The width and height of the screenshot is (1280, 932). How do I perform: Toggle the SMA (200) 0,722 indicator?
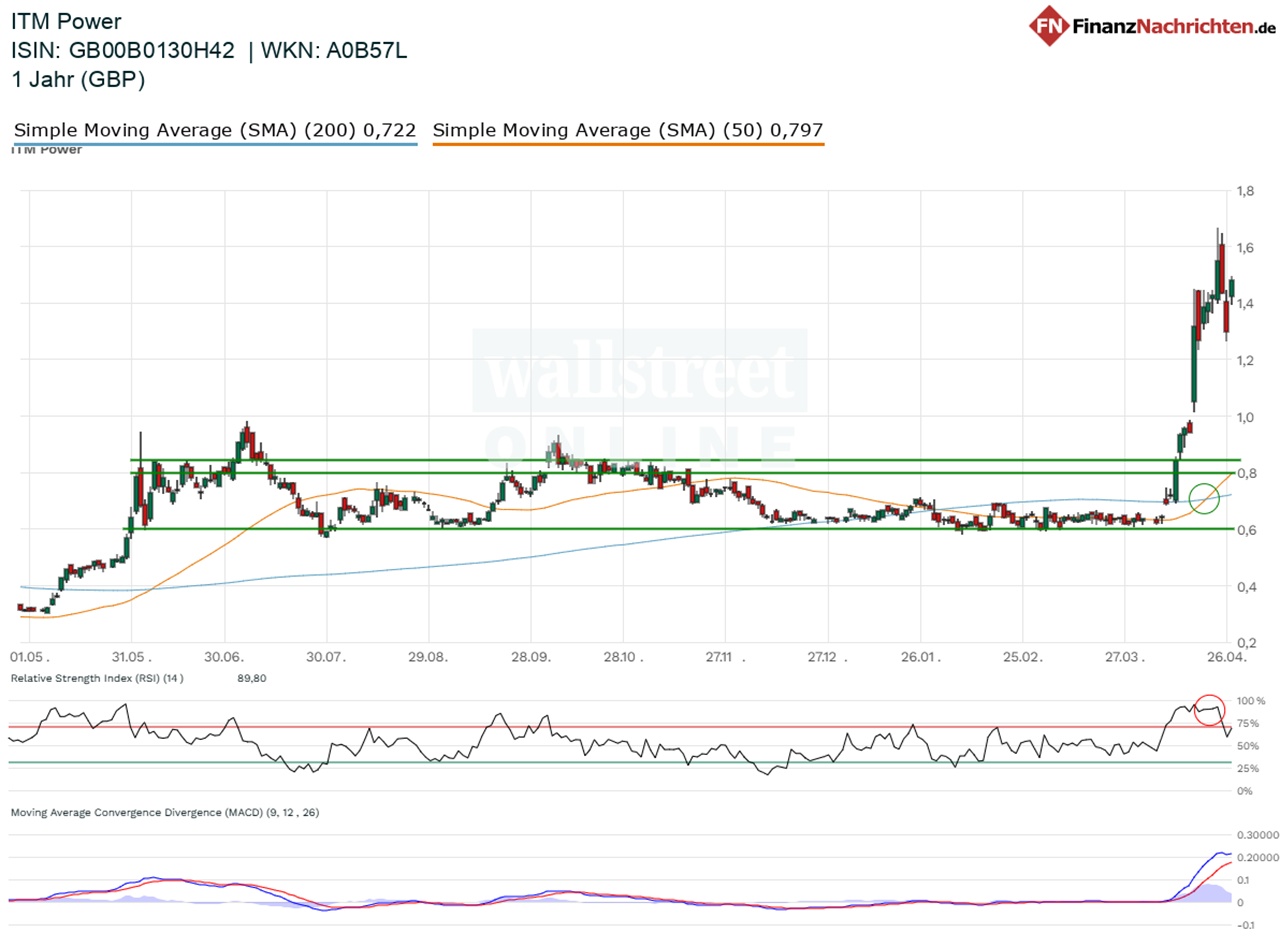[x=213, y=129]
